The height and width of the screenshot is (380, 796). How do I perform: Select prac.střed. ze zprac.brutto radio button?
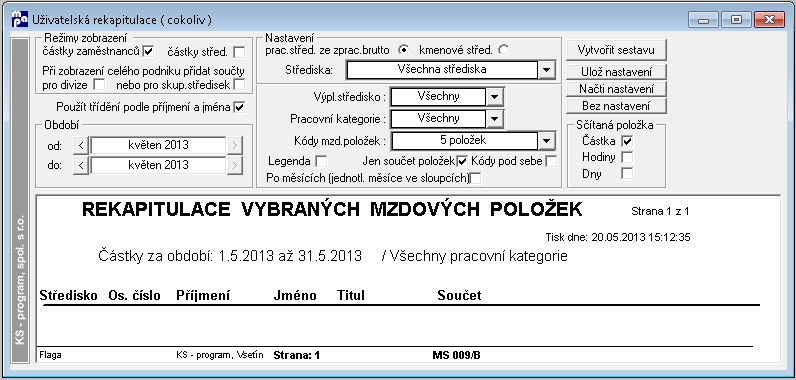coord(404,50)
